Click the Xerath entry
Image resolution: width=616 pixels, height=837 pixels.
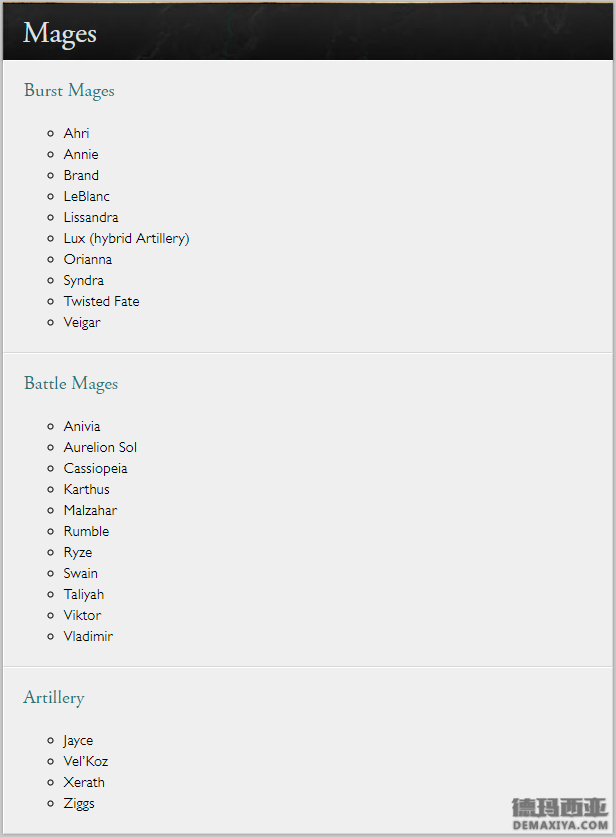click(84, 783)
